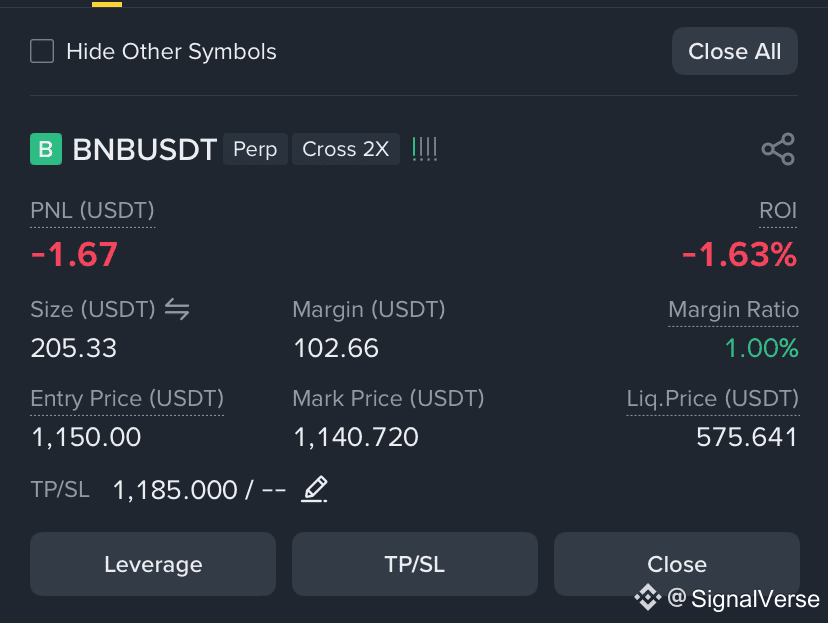Open the TP/SL settings button
The width and height of the screenshot is (828, 623).
click(415, 564)
